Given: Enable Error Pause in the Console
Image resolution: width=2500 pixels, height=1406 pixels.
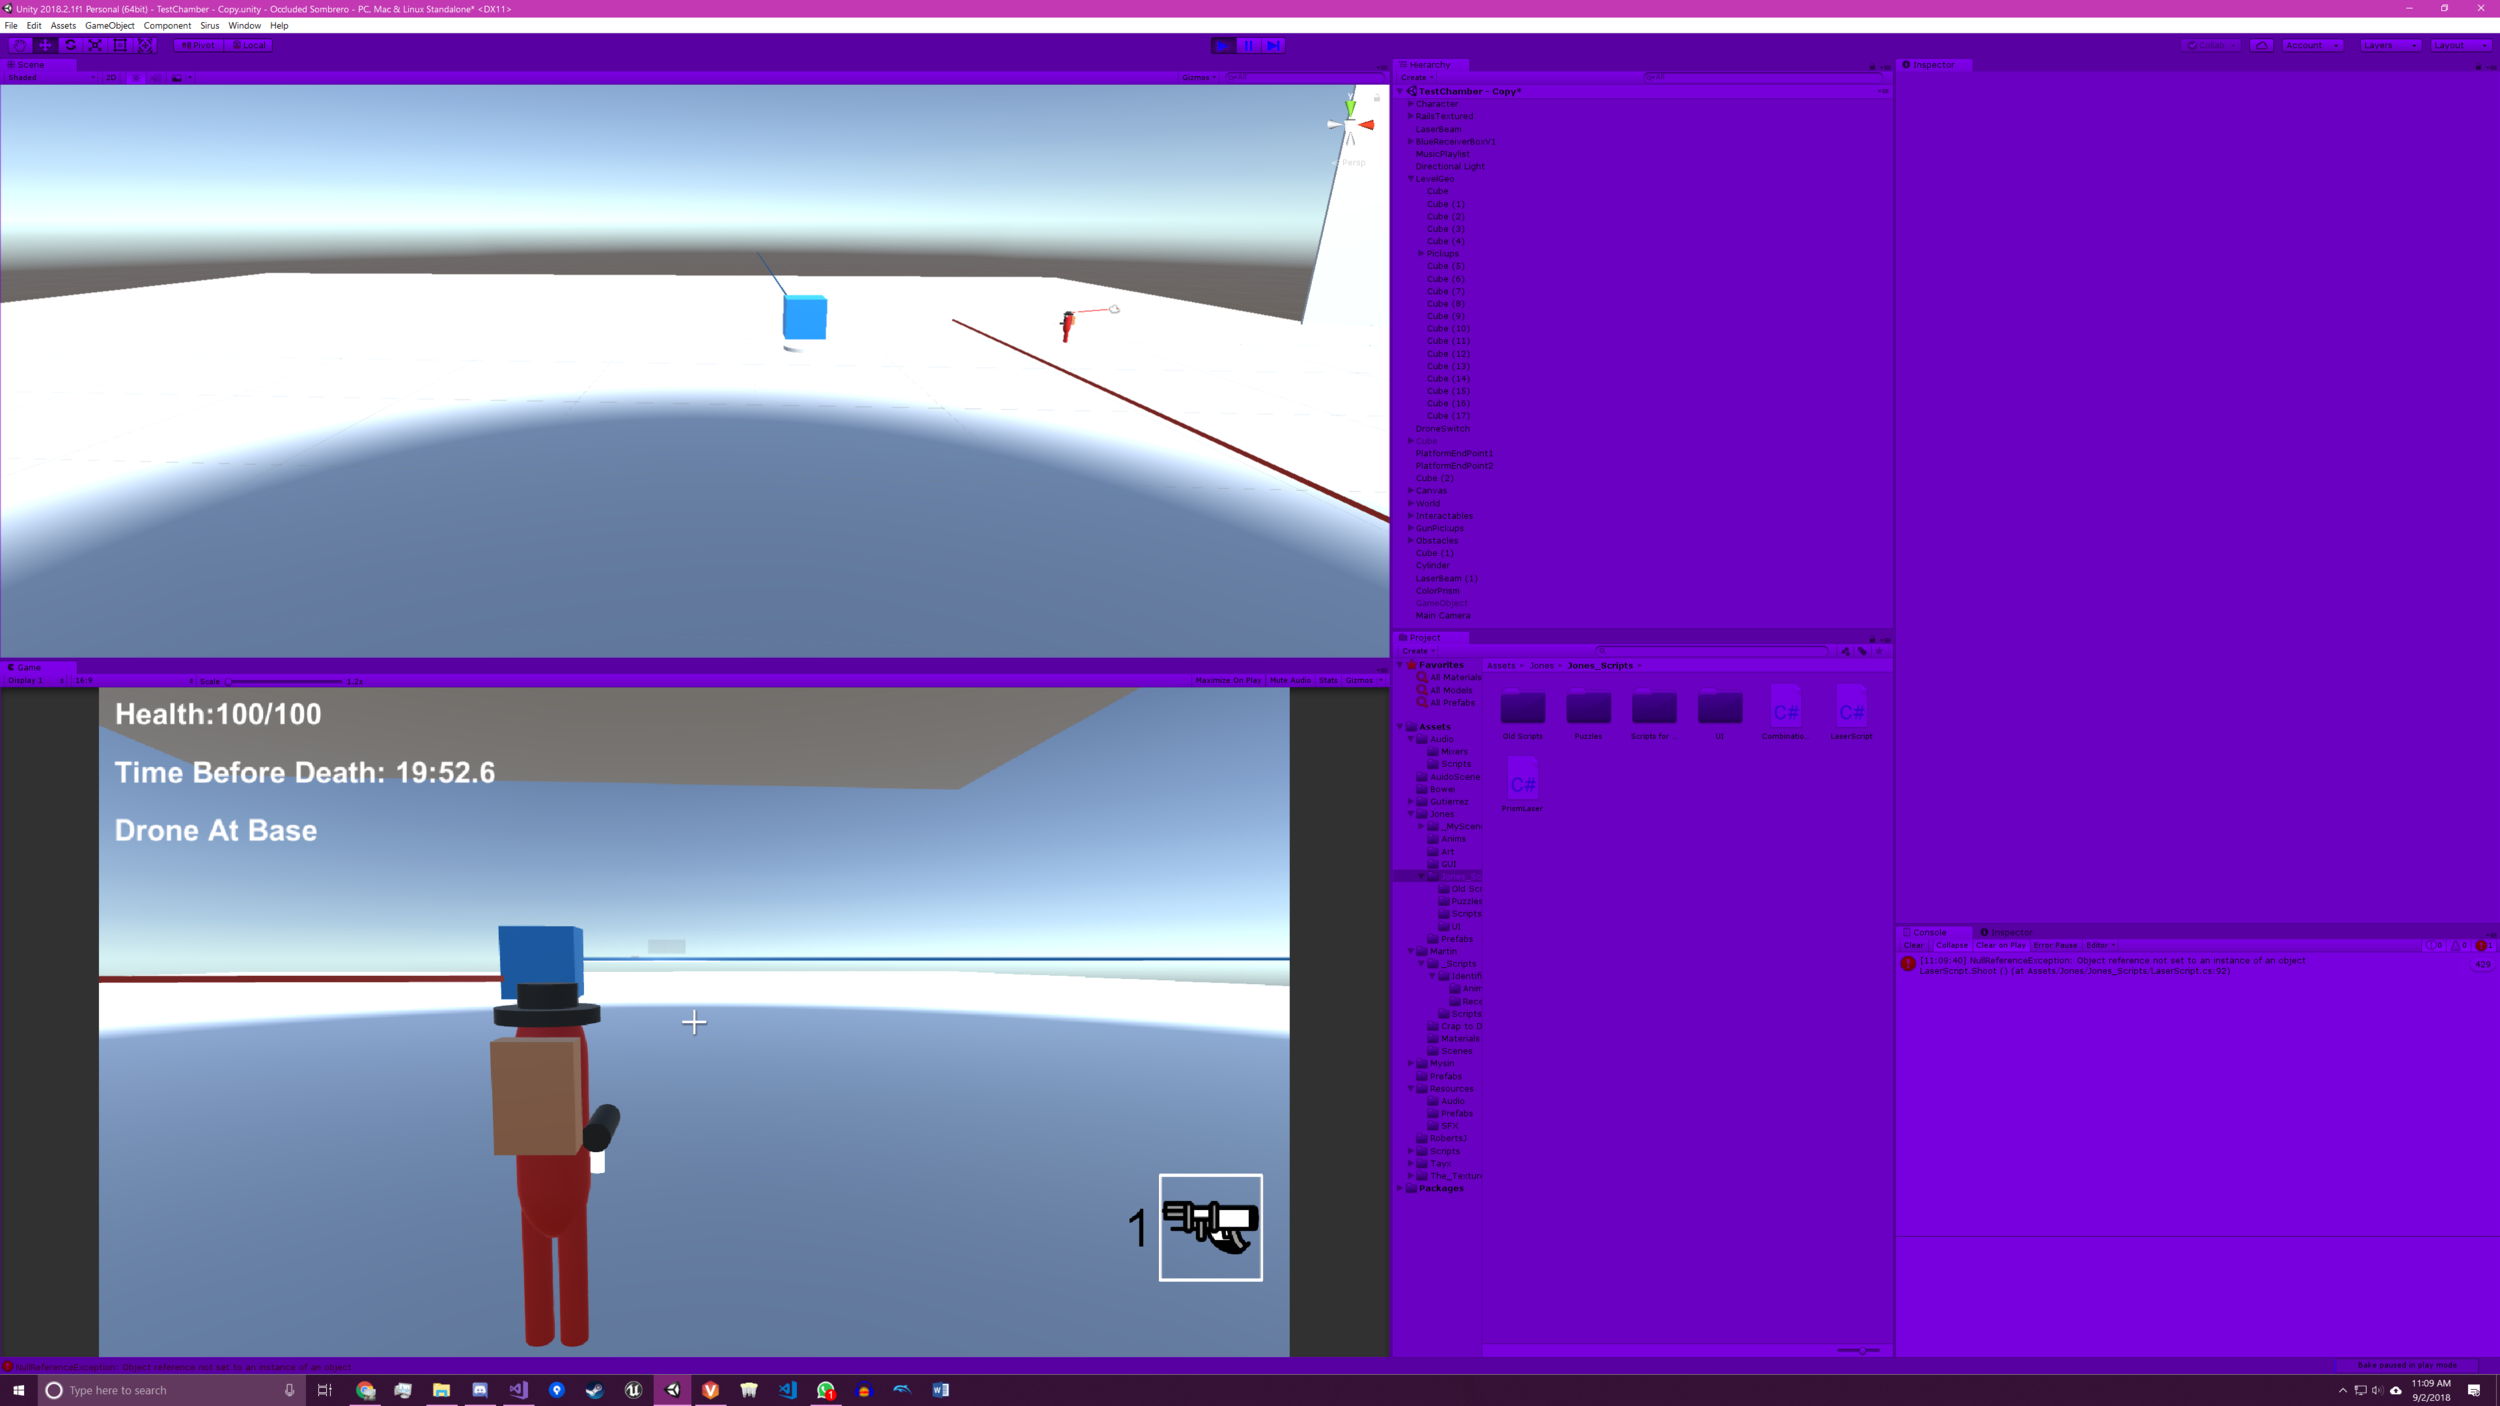Looking at the screenshot, I should click(2055, 944).
